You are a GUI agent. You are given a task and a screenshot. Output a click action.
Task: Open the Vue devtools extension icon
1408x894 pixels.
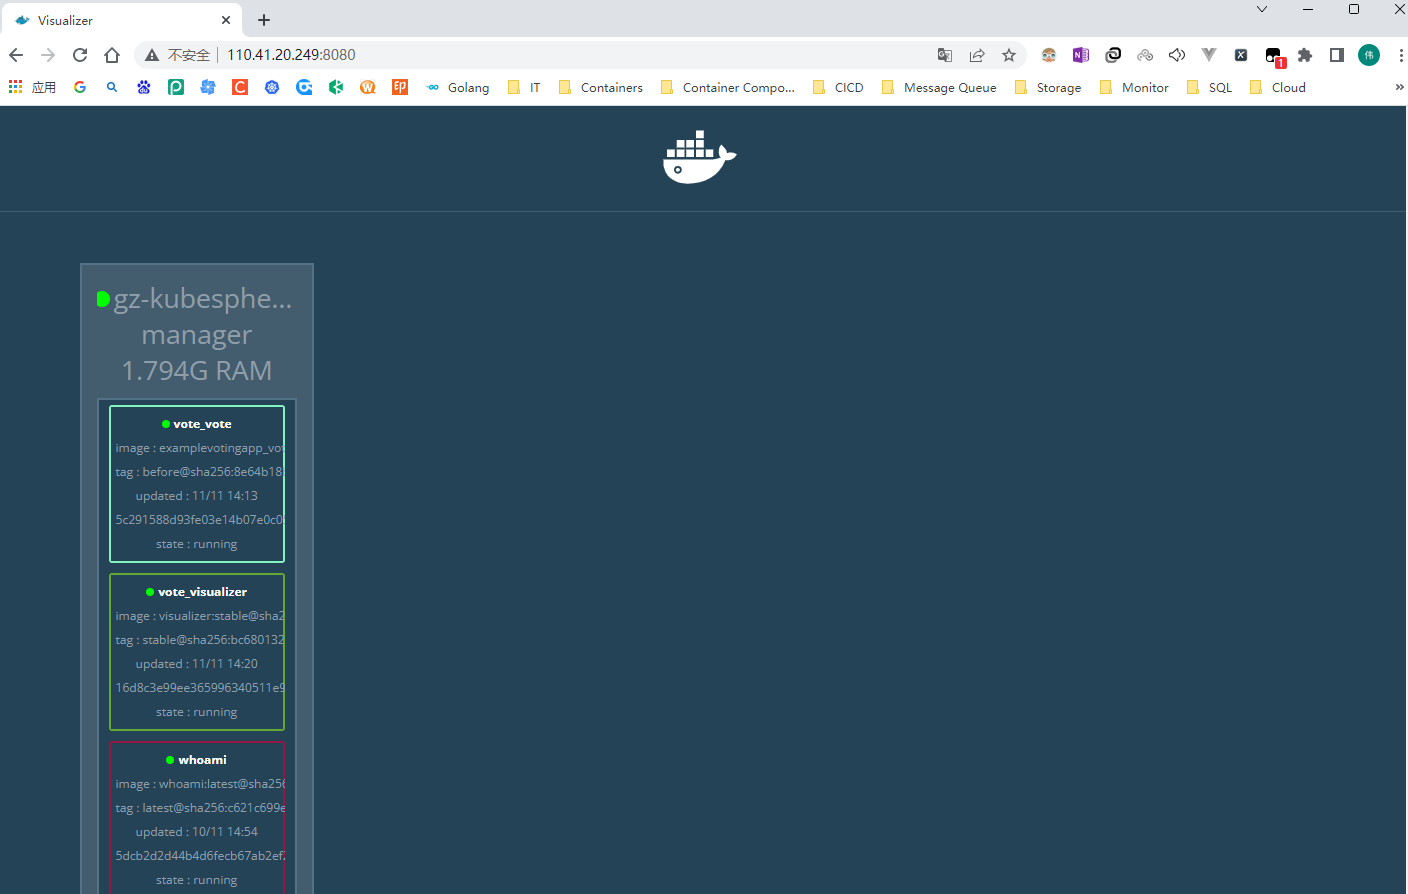tap(1209, 55)
